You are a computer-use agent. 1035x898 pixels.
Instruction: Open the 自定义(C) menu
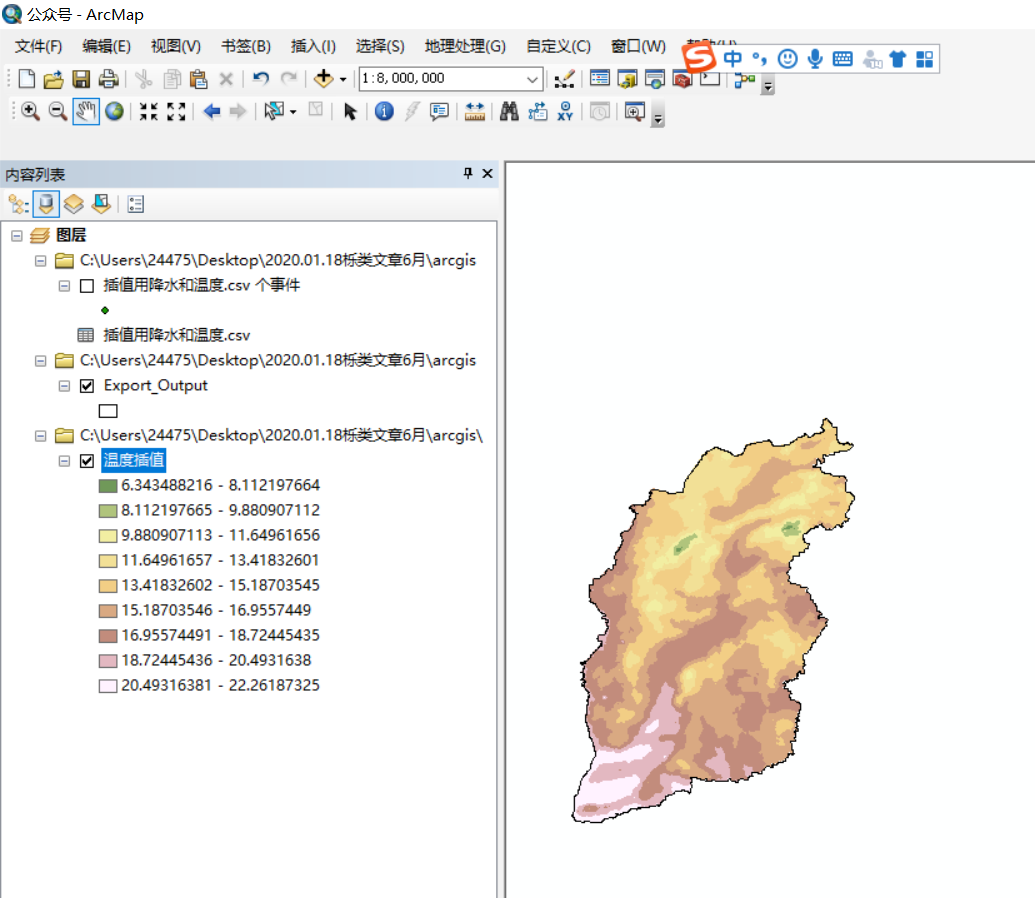pyautogui.click(x=558, y=46)
